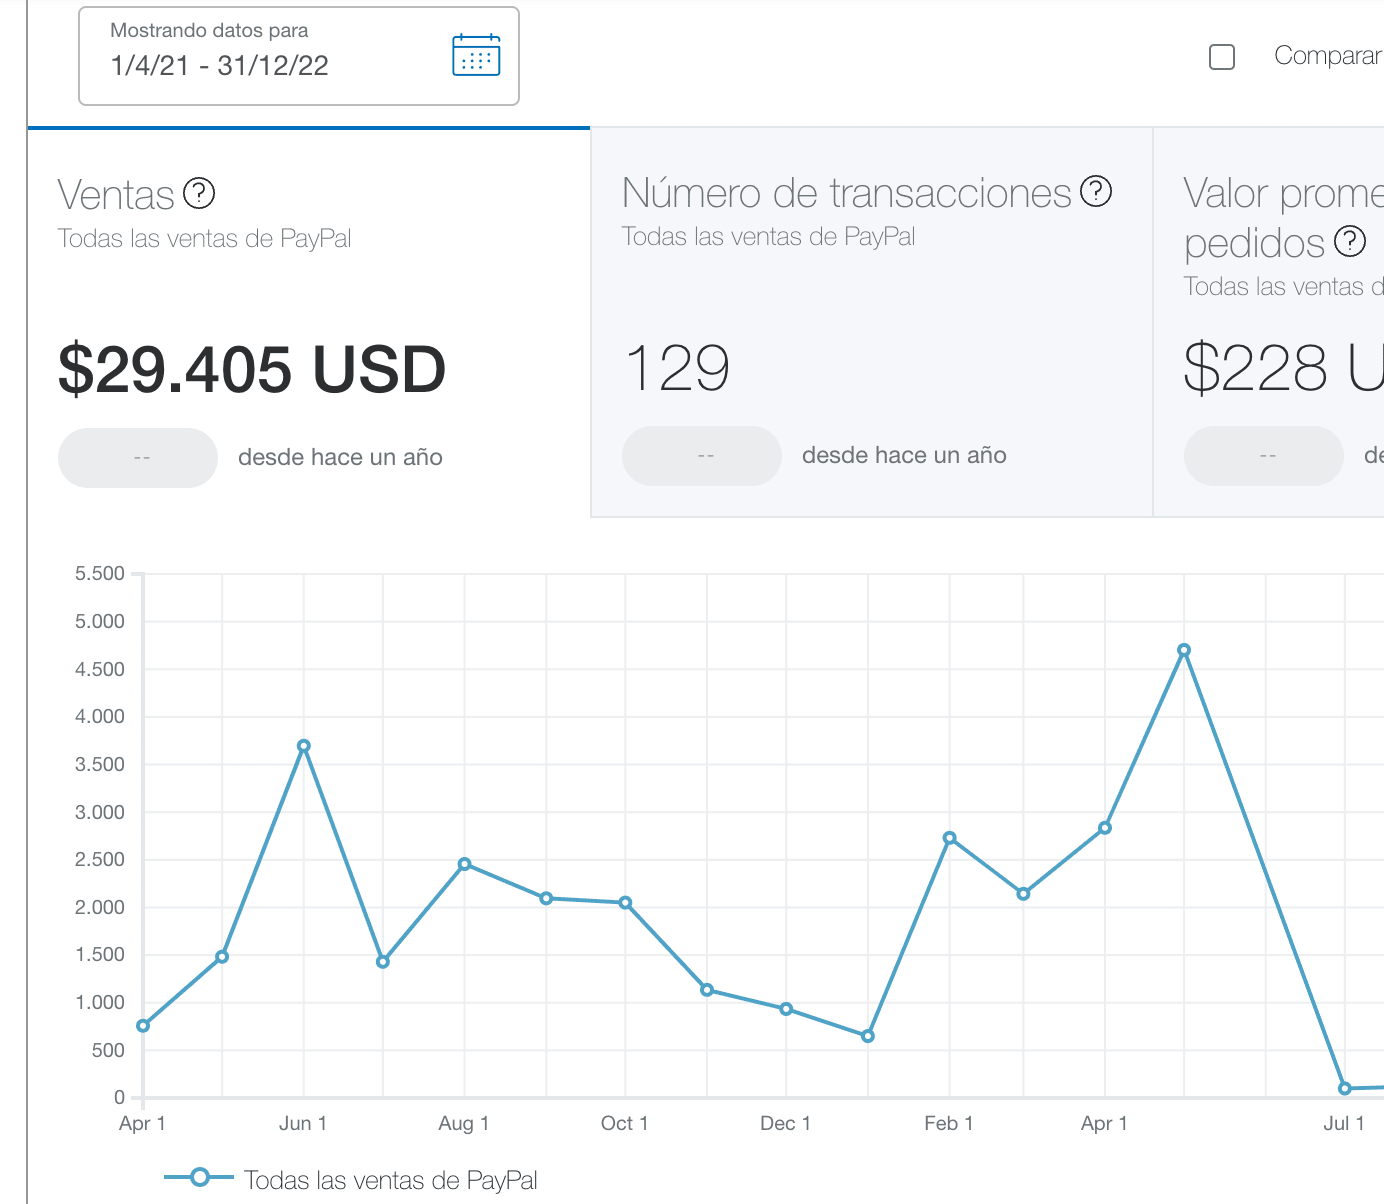This screenshot has height=1204, width=1384.
Task: Click the help icon next to Ventas
Action: coord(199,193)
